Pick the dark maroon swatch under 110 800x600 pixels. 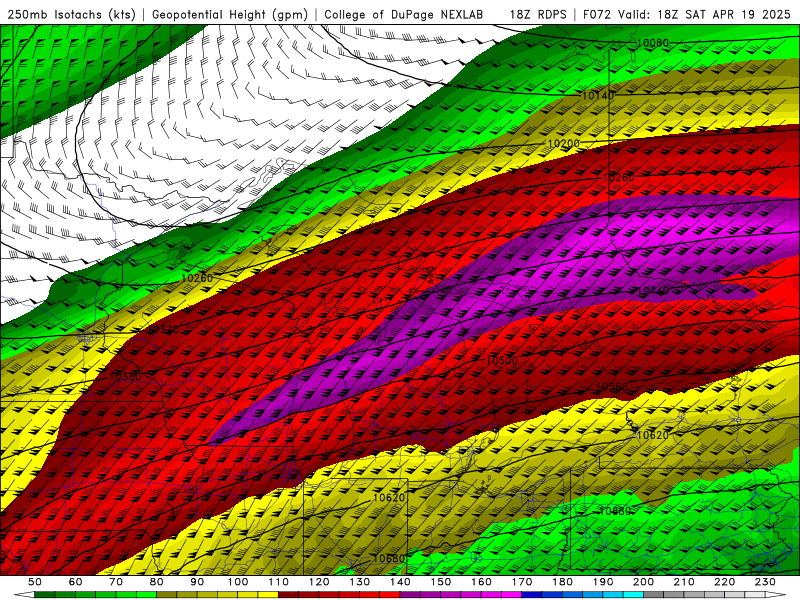(x=289, y=595)
